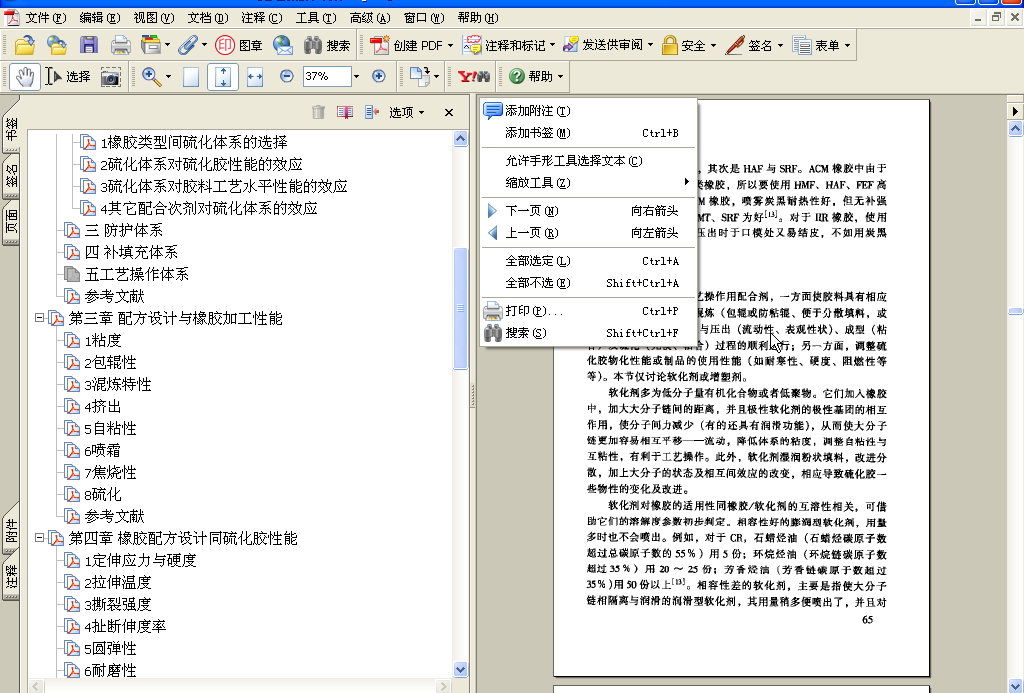Click the Print icon in toolbar
Viewport: 1024px width, 693px height.
(120, 45)
